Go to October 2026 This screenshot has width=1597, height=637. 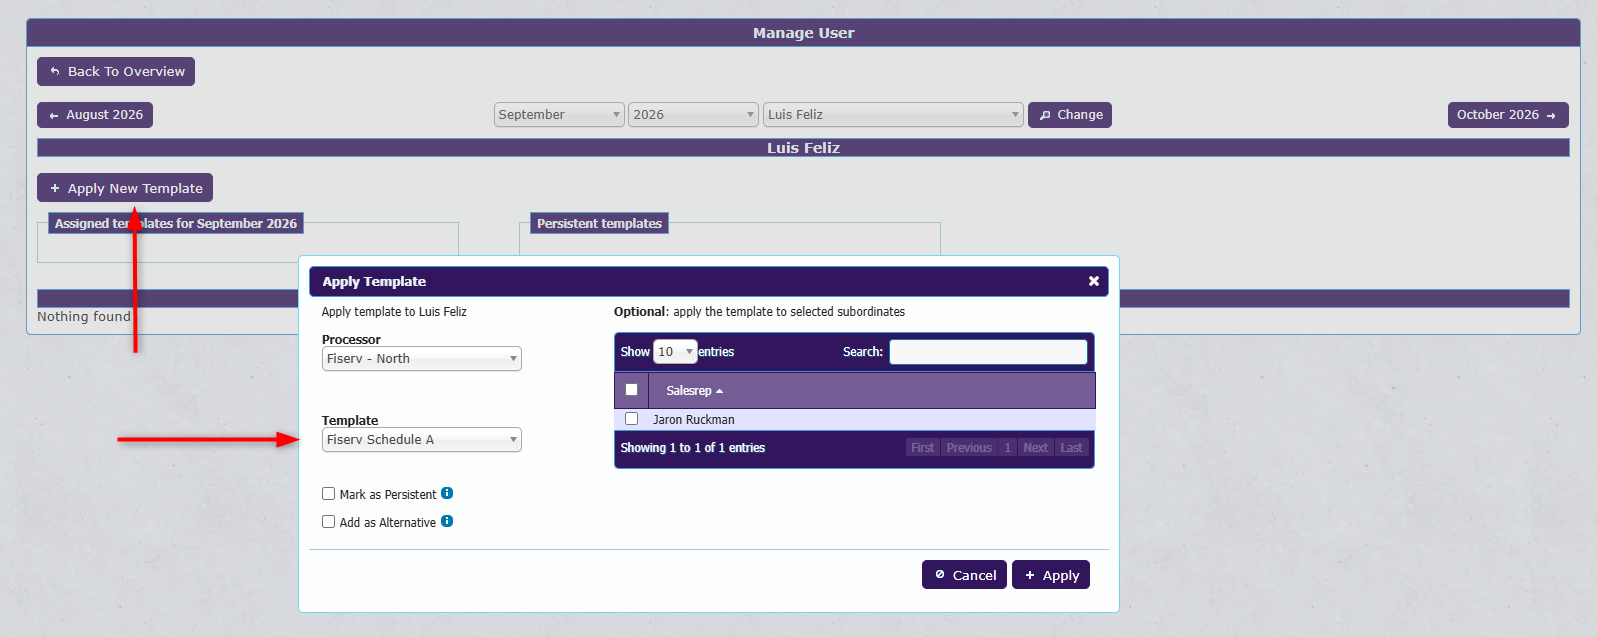click(x=1508, y=115)
